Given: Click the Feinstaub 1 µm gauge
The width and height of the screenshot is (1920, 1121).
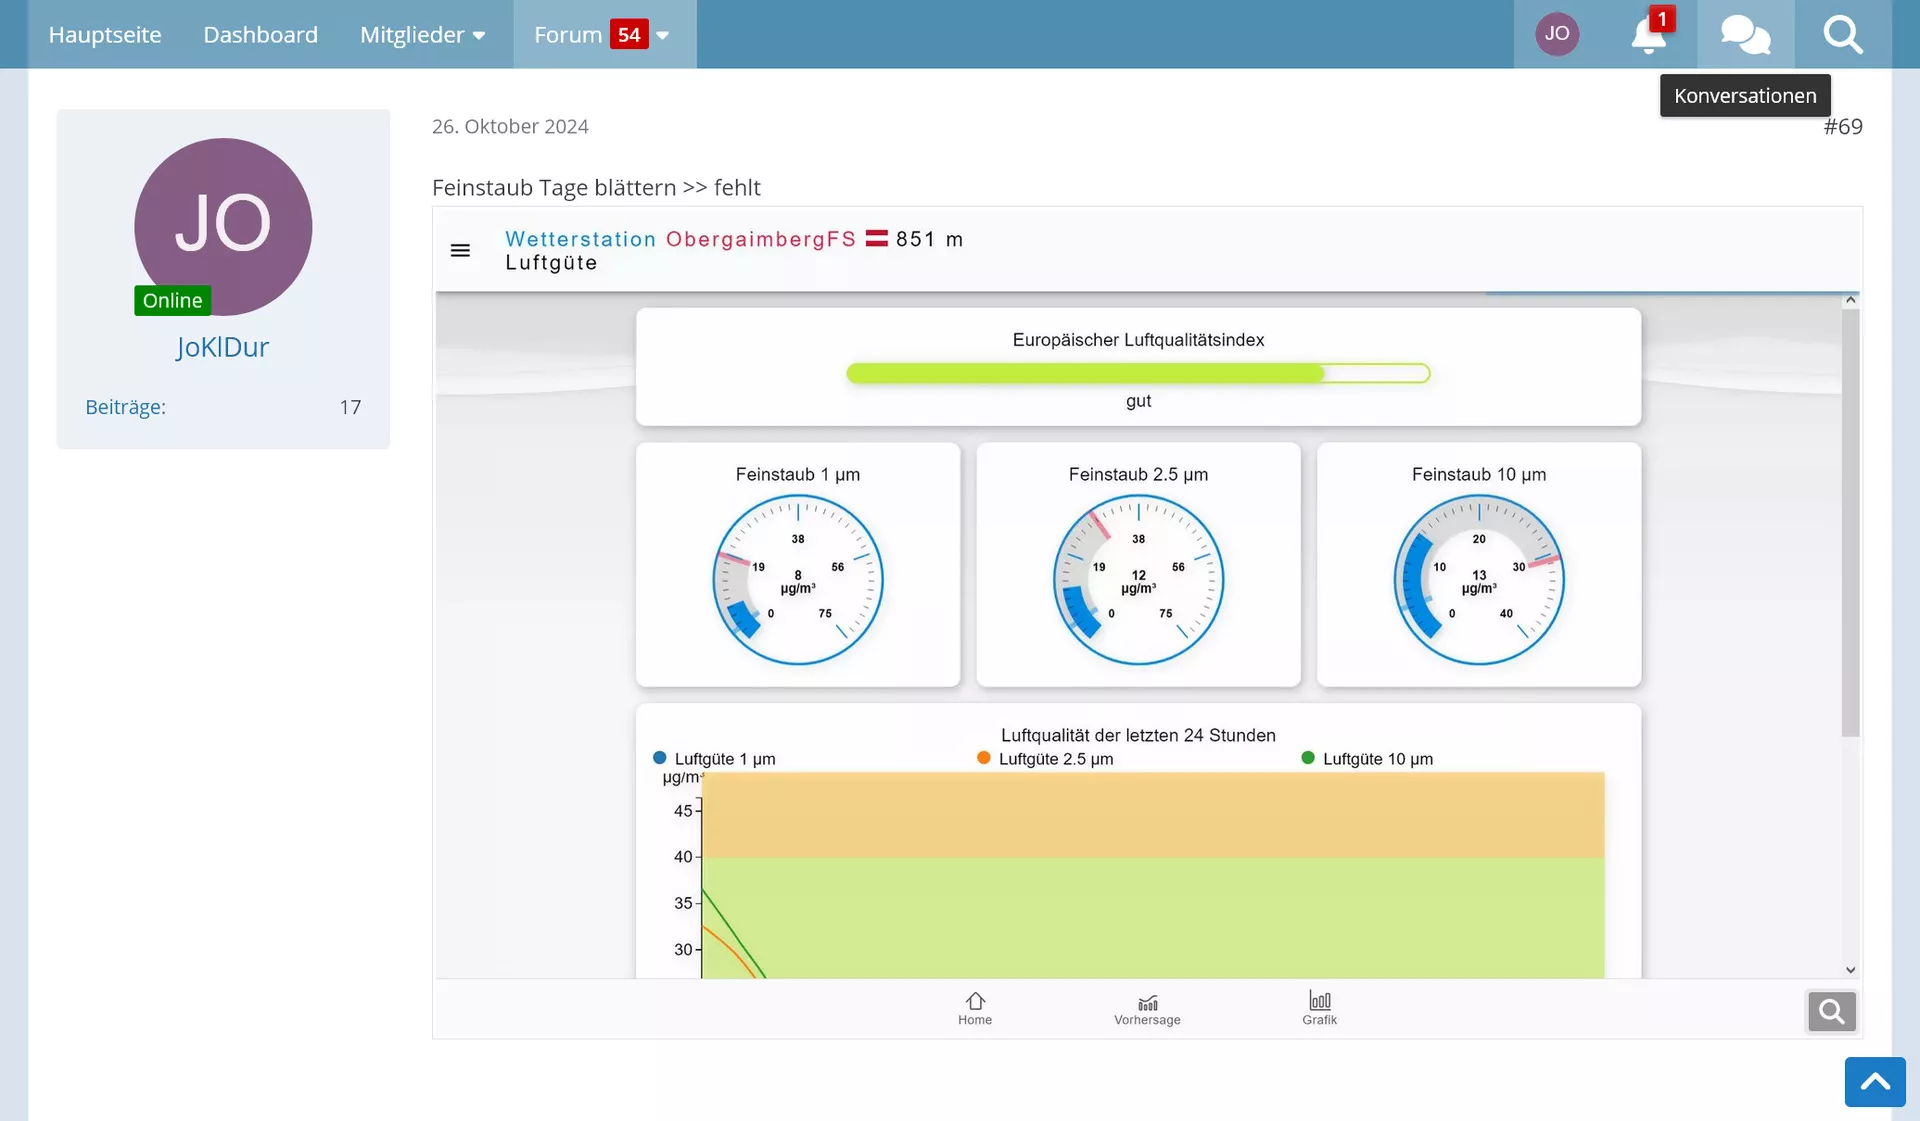Looking at the screenshot, I should (x=798, y=579).
